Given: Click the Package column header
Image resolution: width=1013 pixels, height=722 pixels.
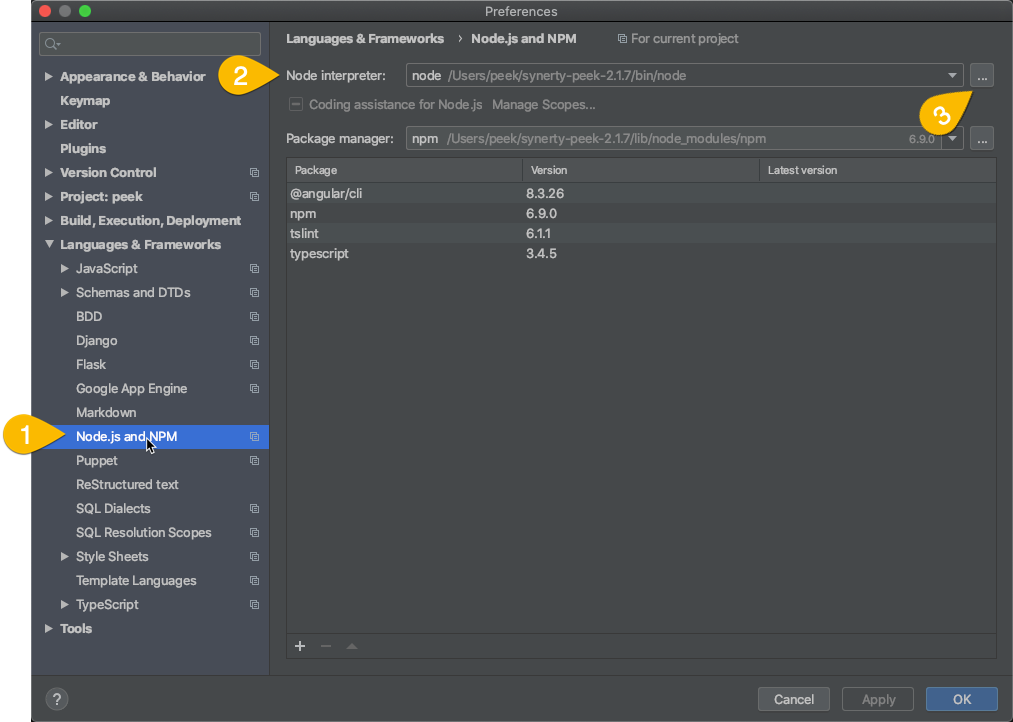Looking at the screenshot, I should (x=404, y=170).
